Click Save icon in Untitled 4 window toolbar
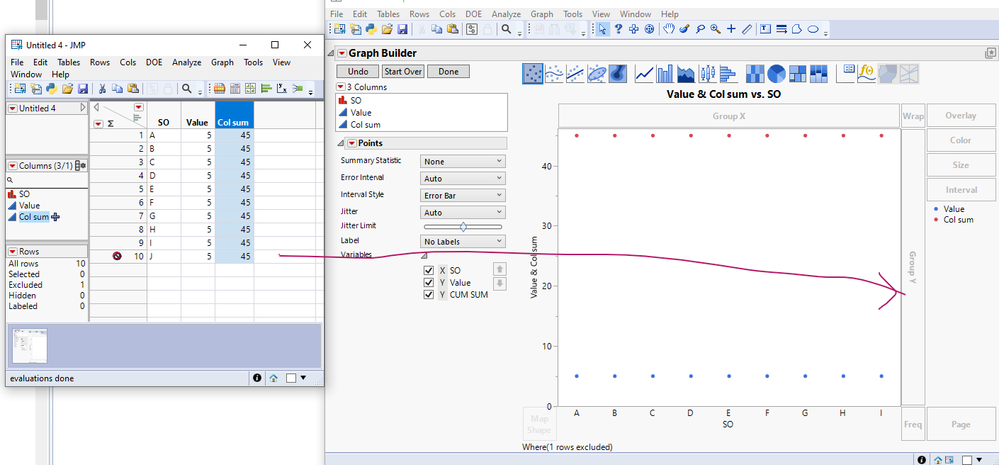This screenshot has height=465, width=999. tap(83, 89)
